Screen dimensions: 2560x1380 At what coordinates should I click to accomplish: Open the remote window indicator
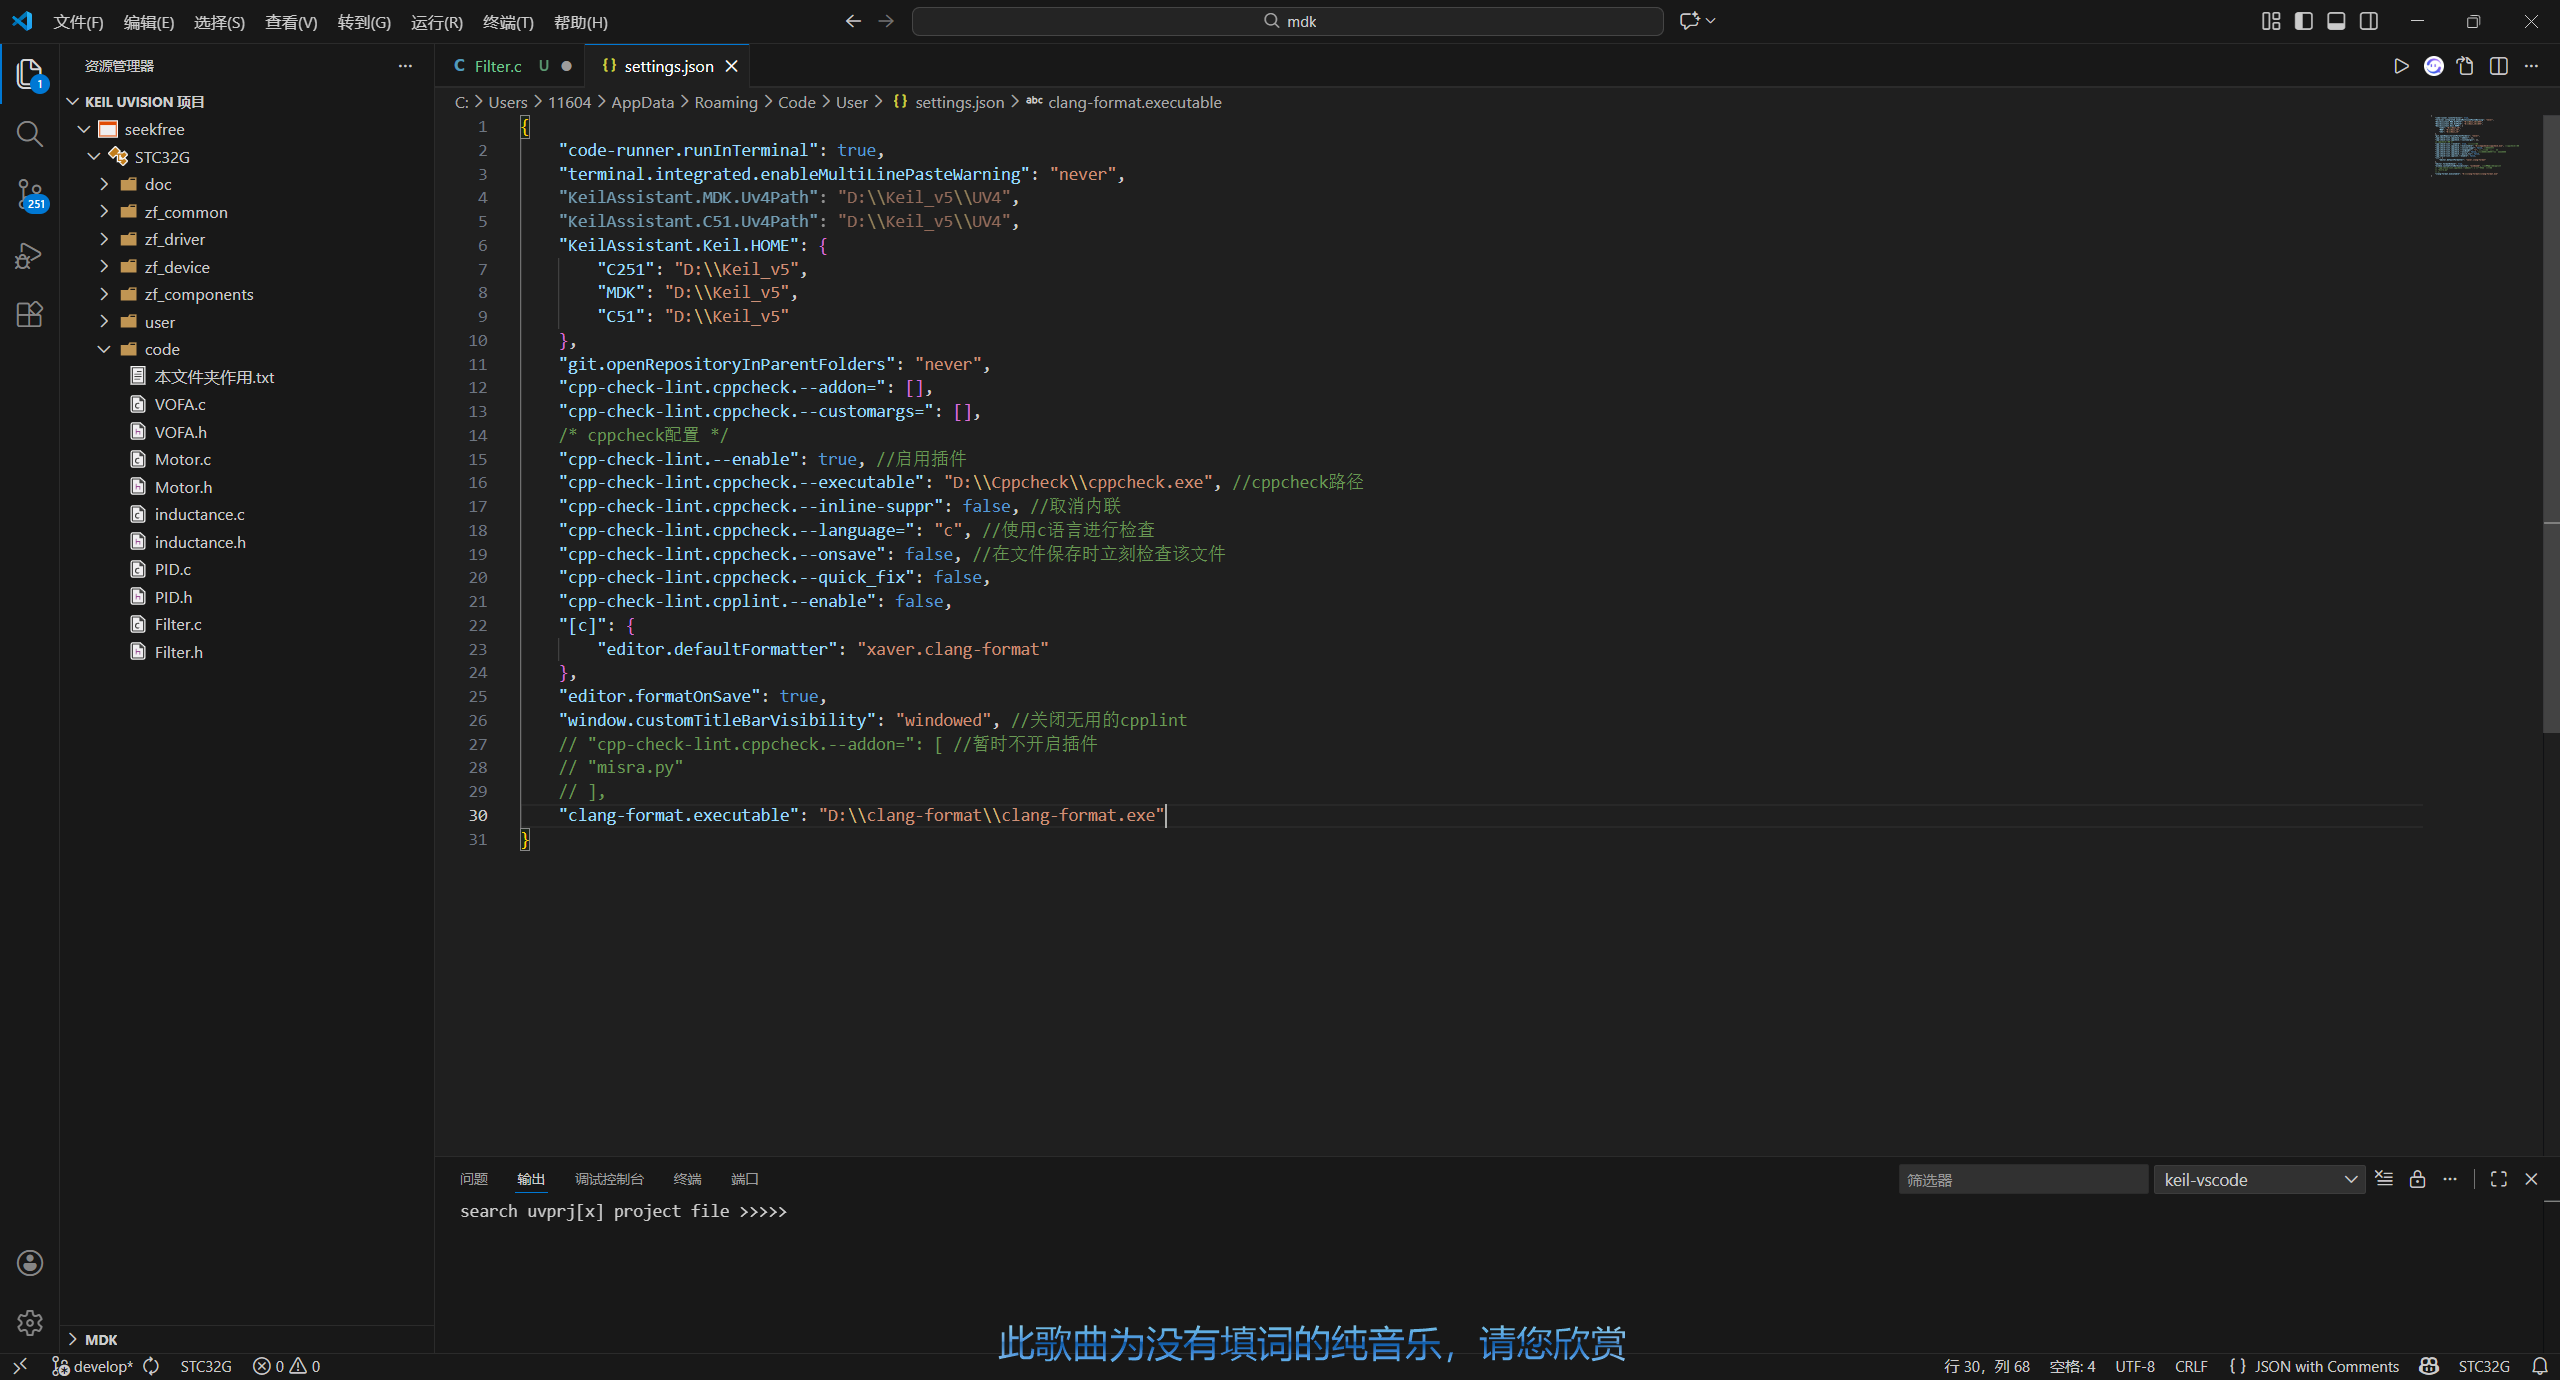click(20, 1366)
